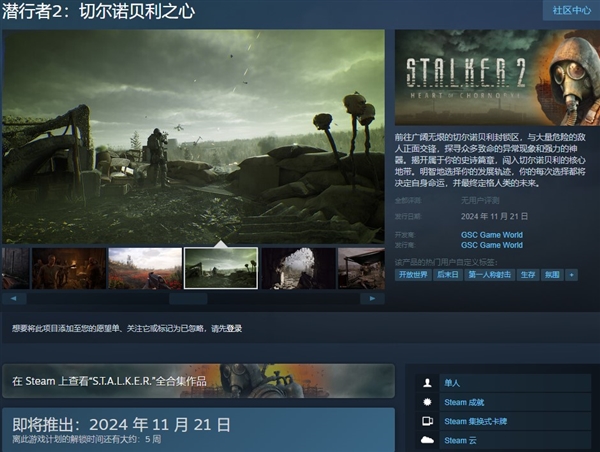The height and width of the screenshot is (452, 600).
Task: Open the 社区中心 community hub
Action: pyautogui.click(x=574, y=10)
